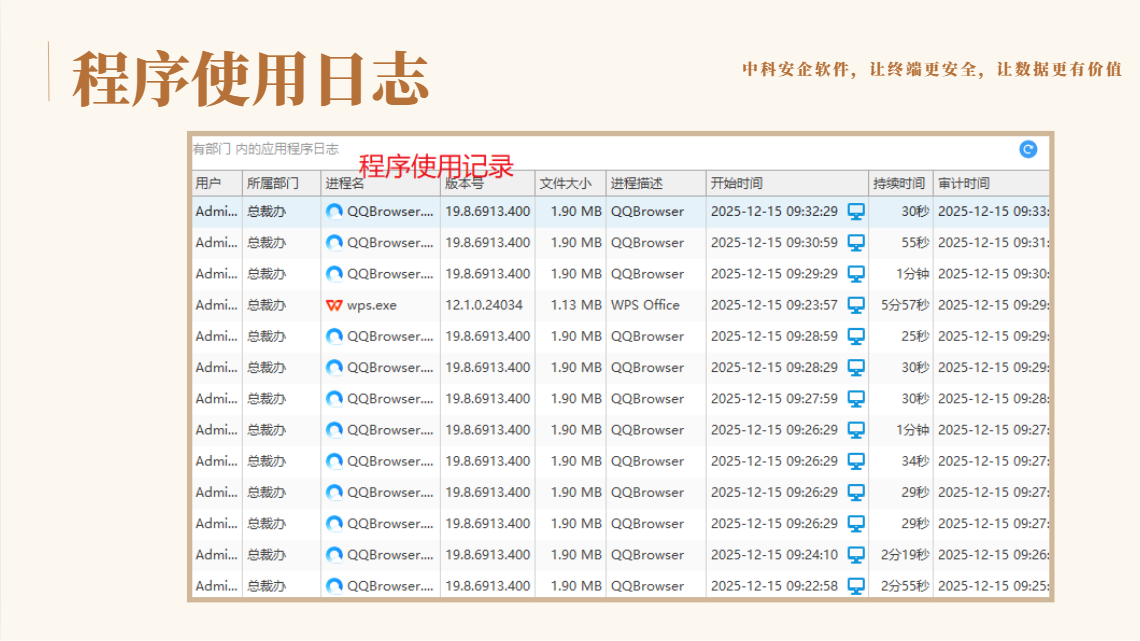This screenshot has width=1140, height=641.
Task: Click QQBrowser icon in the 09:27:59 row
Action: click(x=334, y=399)
